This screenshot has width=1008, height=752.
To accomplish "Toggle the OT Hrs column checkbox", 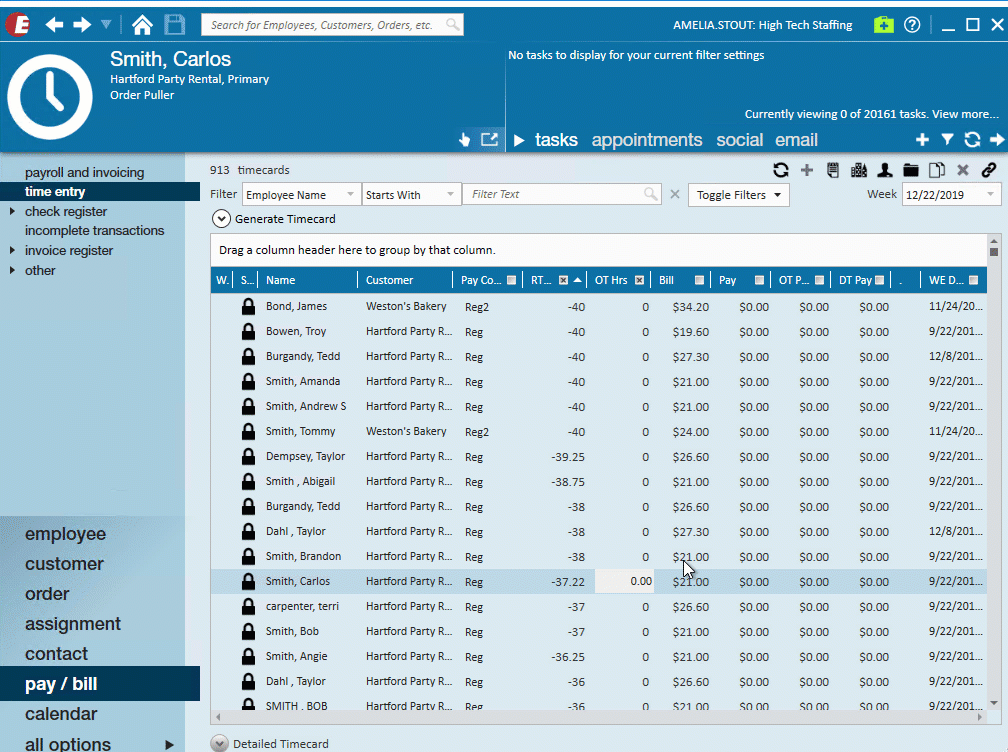I will tap(639, 281).
